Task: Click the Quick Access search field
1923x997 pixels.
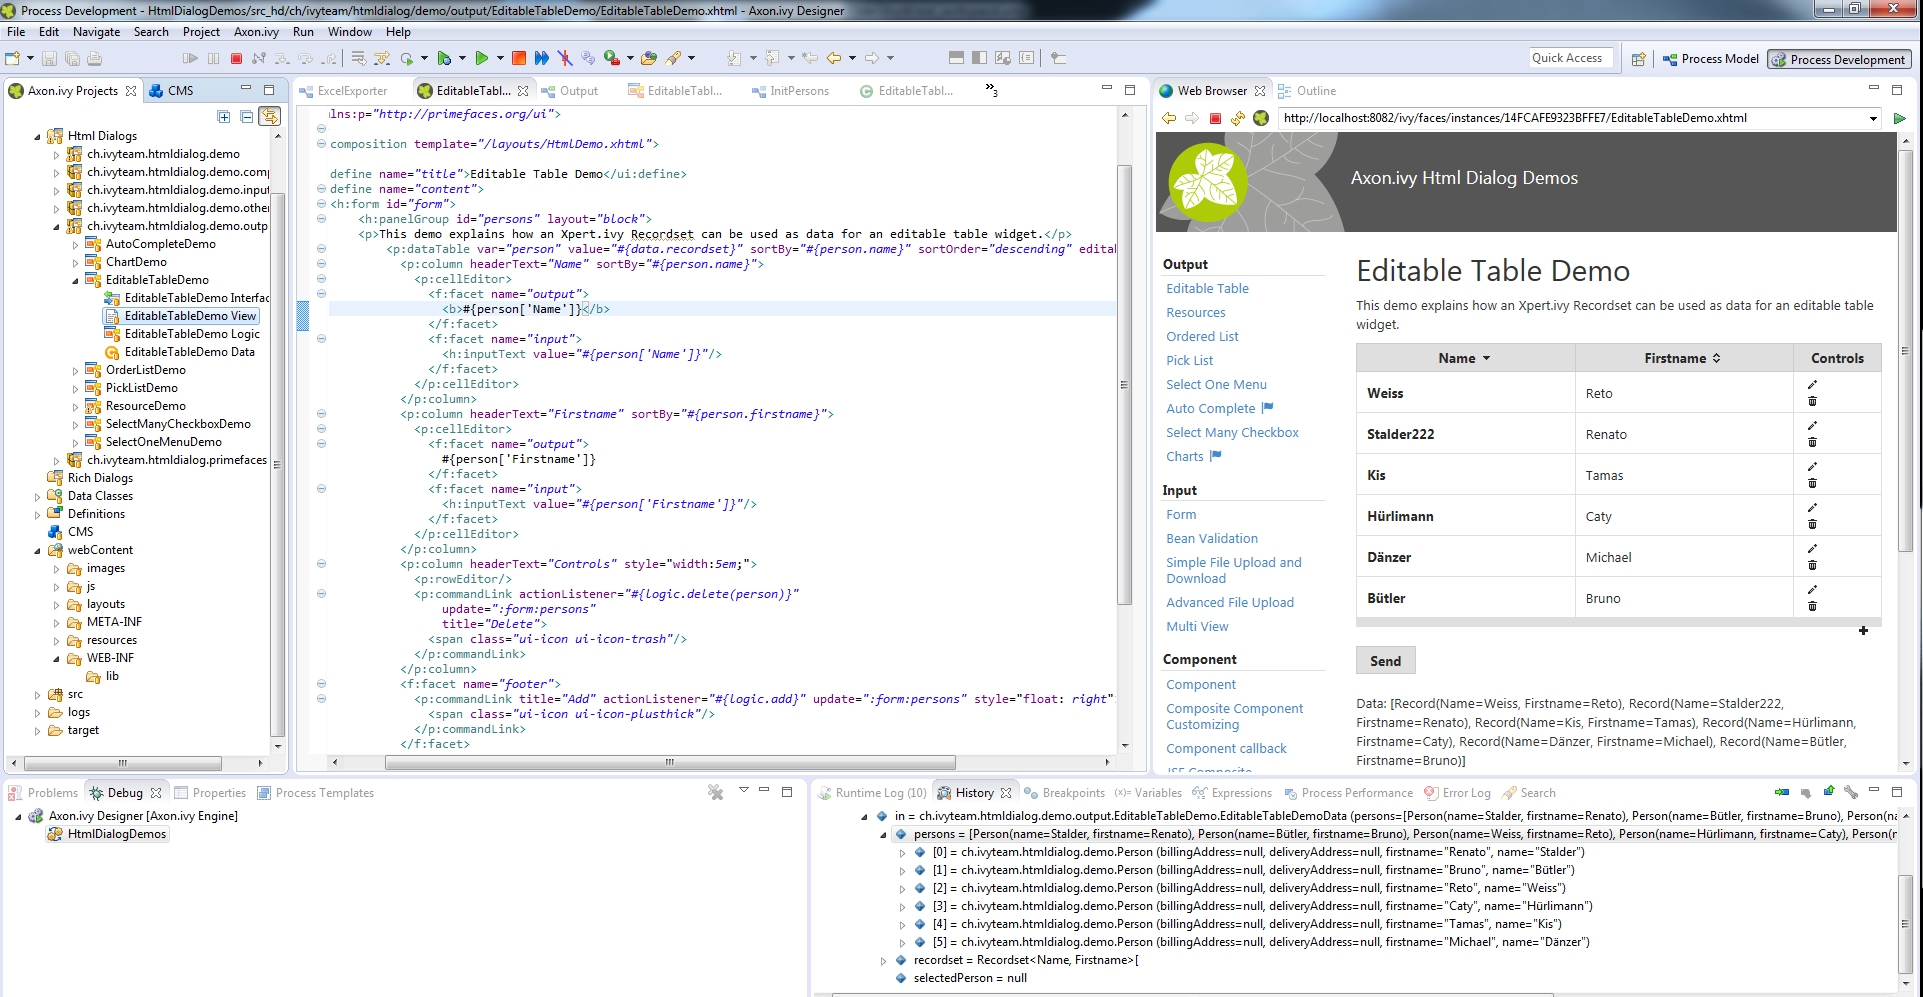Action: point(1571,58)
